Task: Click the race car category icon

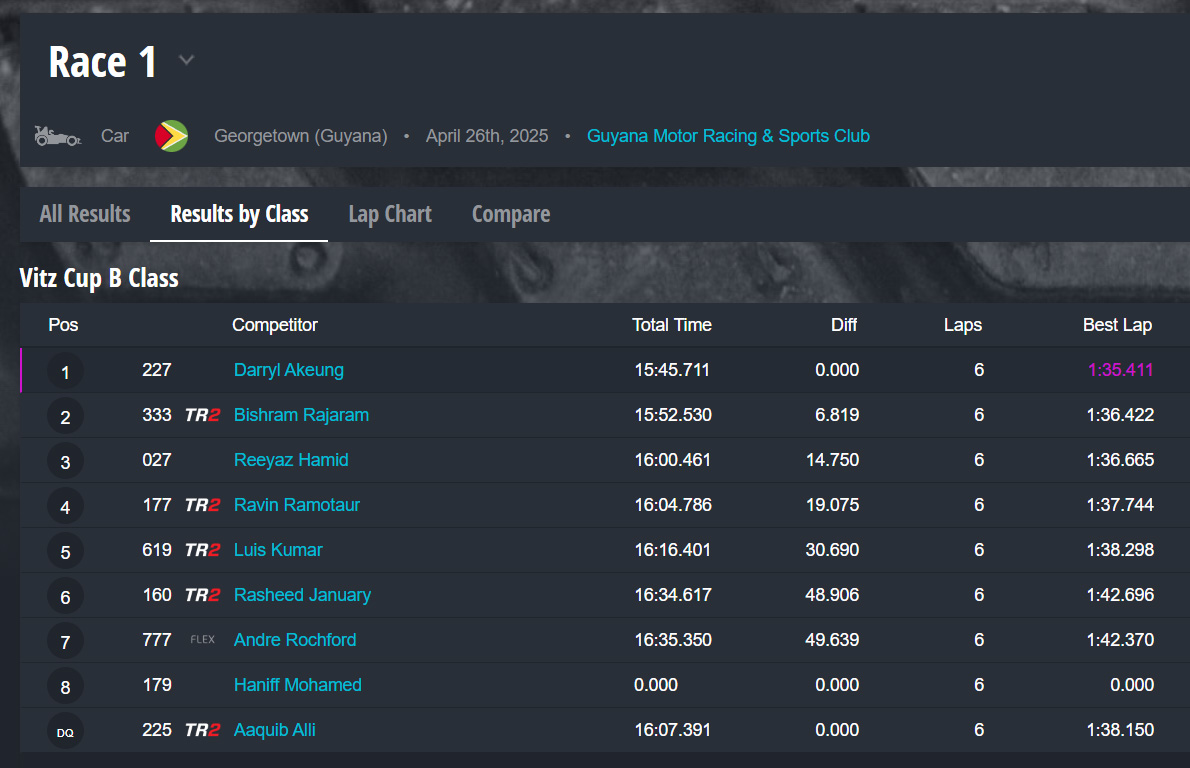Action: tap(57, 135)
